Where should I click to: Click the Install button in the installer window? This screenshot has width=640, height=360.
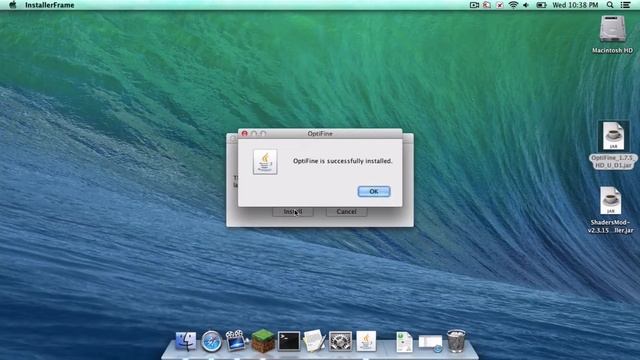[293, 212]
